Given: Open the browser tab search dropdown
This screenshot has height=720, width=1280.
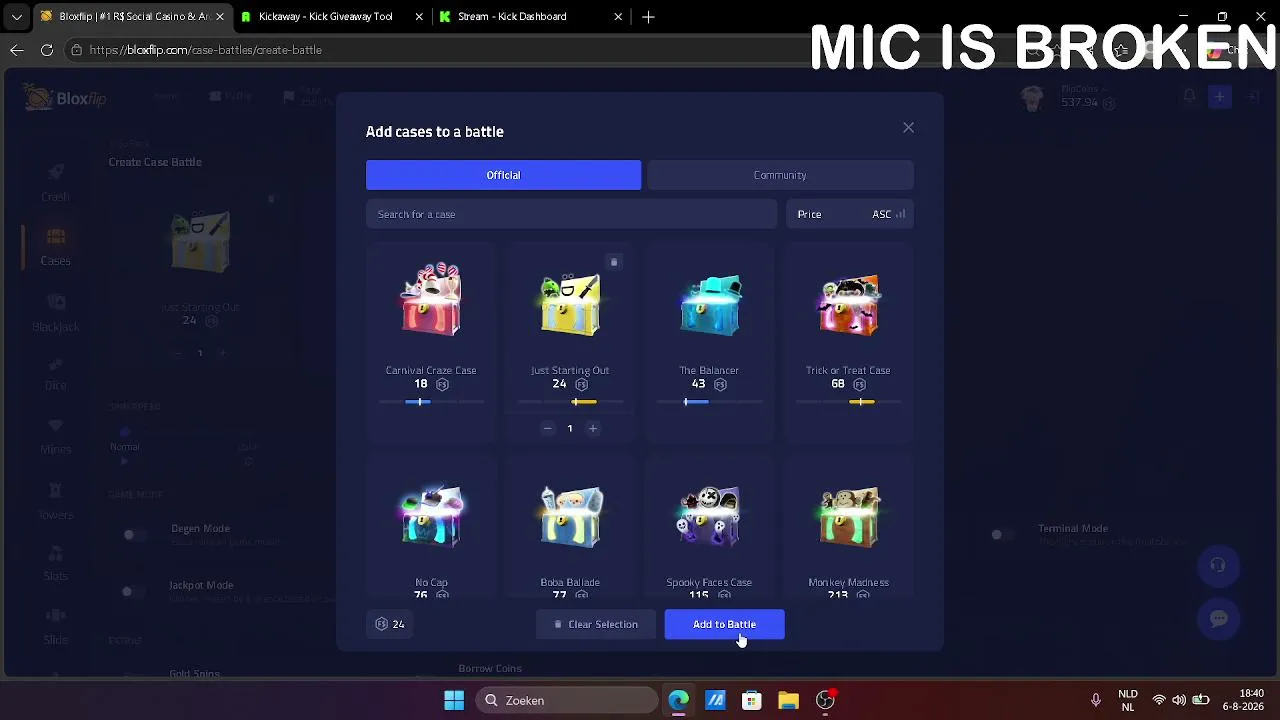Looking at the screenshot, I should (17, 17).
